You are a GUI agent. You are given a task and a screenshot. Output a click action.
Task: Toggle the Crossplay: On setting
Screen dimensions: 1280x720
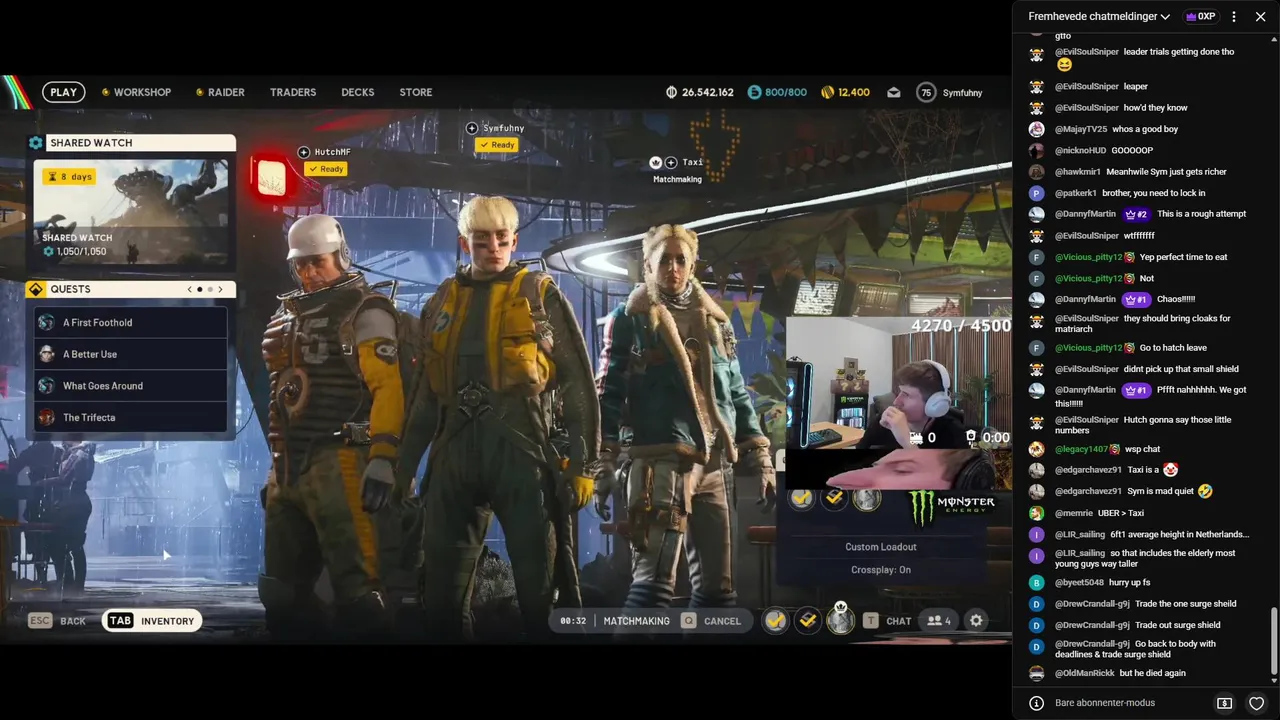coord(881,570)
